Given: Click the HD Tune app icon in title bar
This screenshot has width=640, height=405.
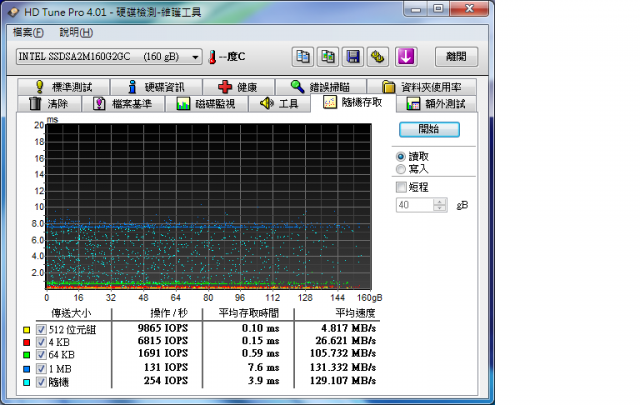Looking at the screenshot, I should click(13, 12).
